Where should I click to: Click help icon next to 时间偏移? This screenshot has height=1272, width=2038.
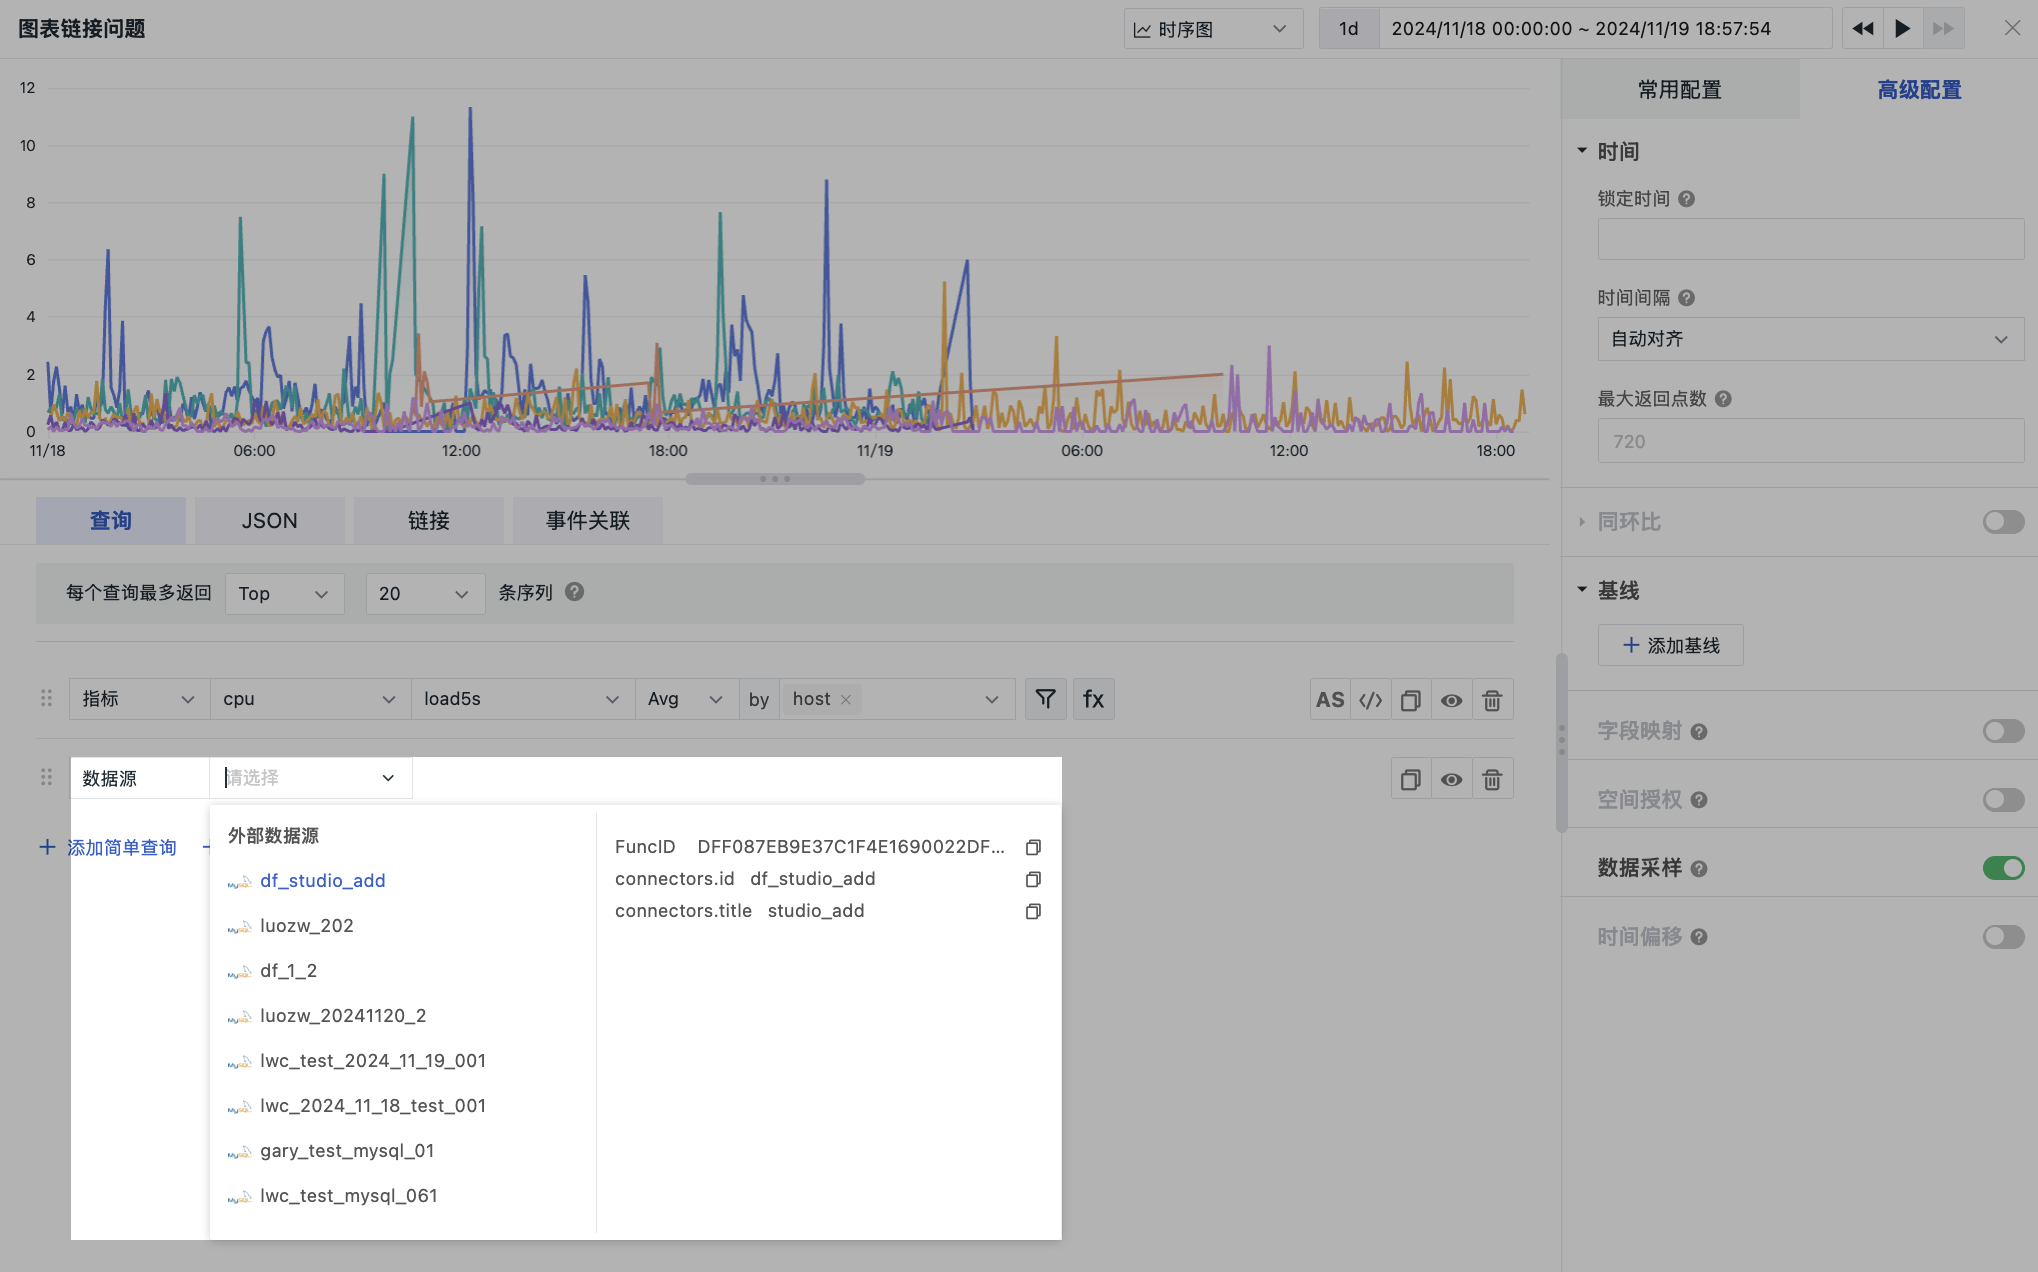tap(1699, 937)
